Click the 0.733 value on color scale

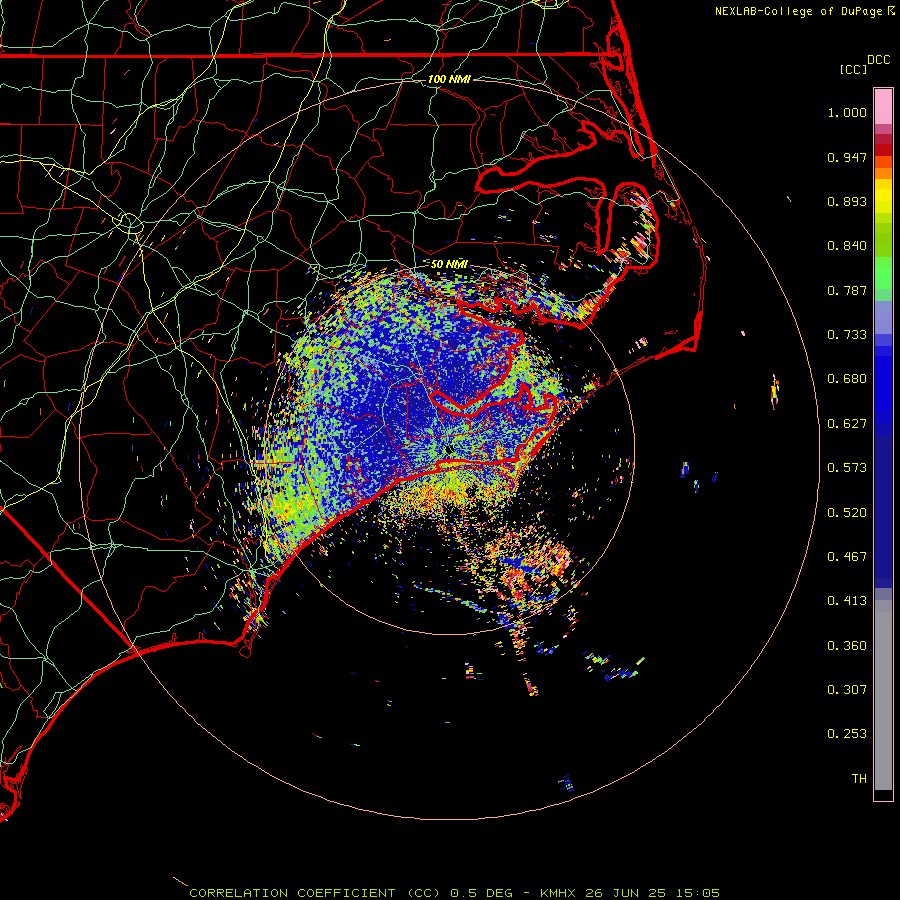(x=847, y=335)
